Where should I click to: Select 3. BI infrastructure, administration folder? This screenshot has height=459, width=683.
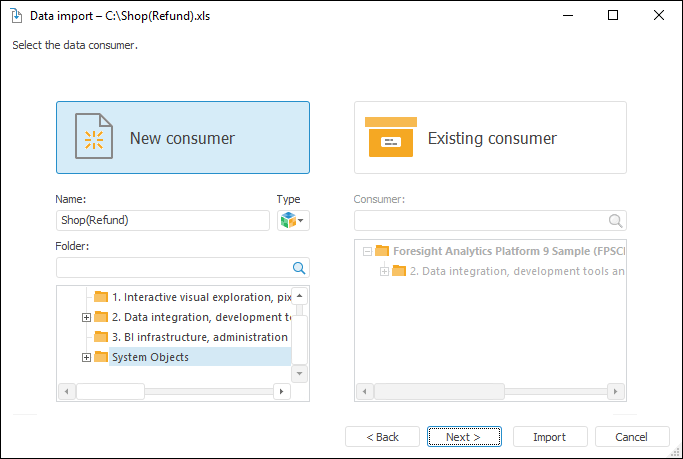click(x=199, y=337)
